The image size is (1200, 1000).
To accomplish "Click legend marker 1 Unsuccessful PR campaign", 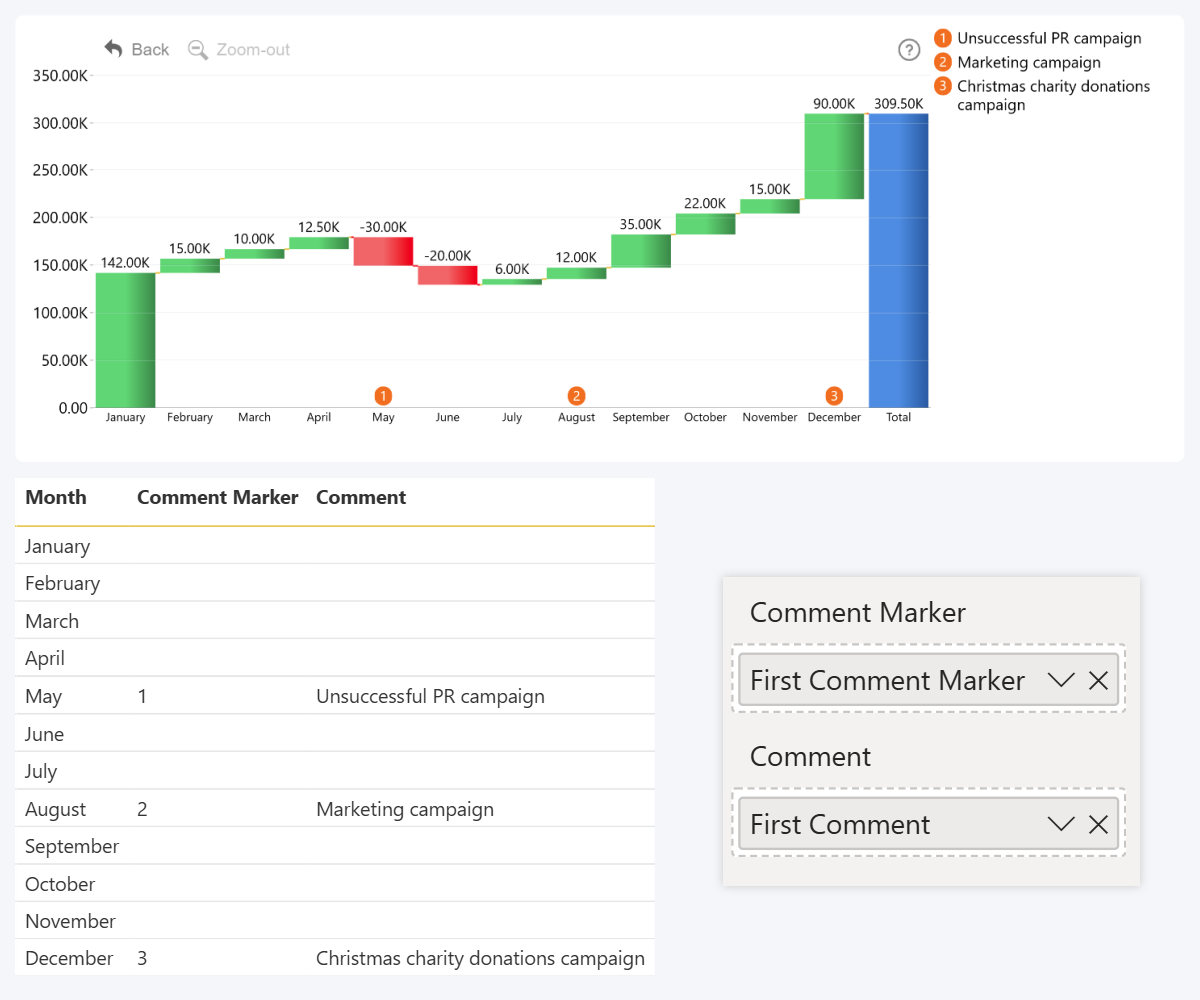I will pyautogui.click(x=942, y=39).
